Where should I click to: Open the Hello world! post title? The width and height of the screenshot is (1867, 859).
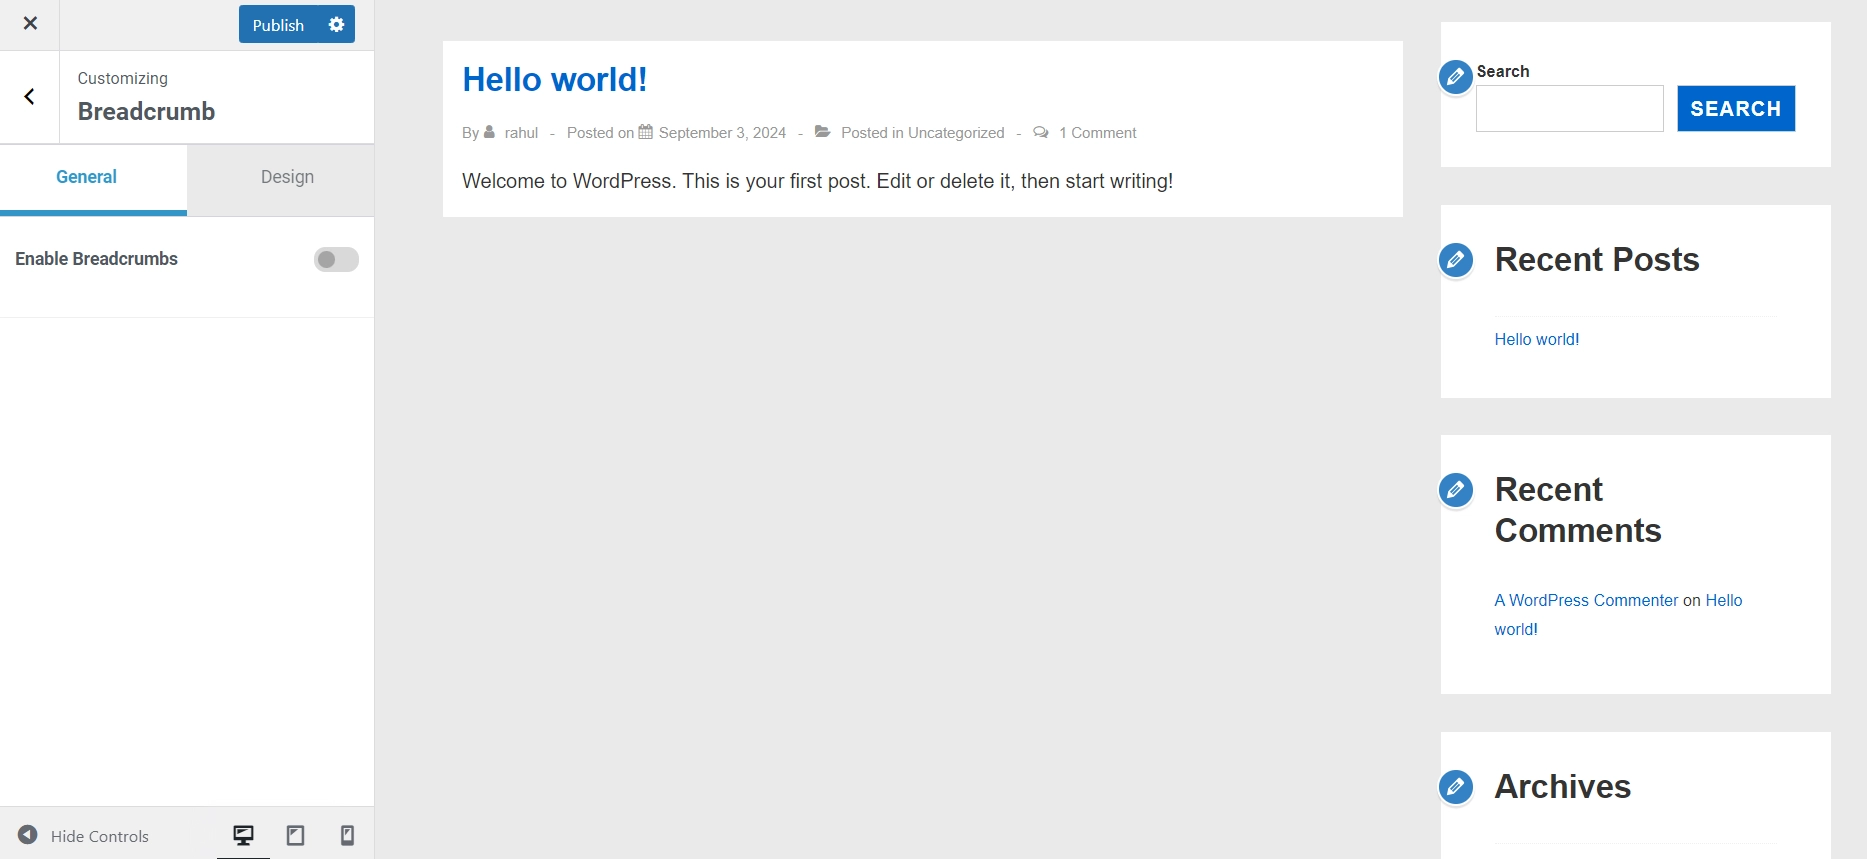point(555,80)
